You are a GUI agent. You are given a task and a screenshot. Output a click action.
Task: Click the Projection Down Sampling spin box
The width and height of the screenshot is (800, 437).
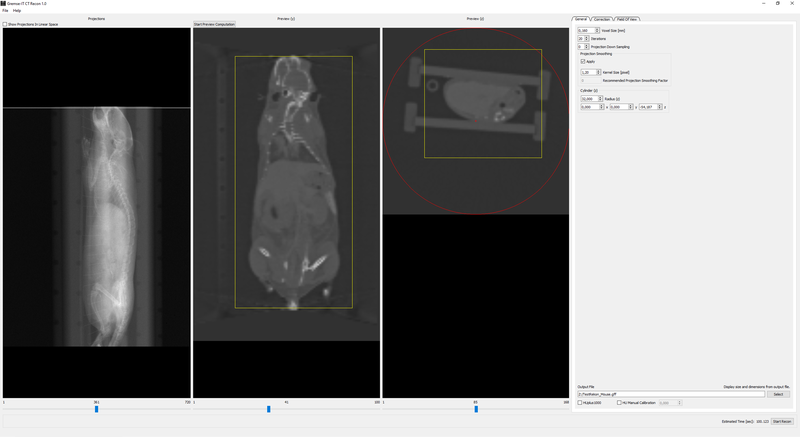pyautogui.click(x=583, y=47)
